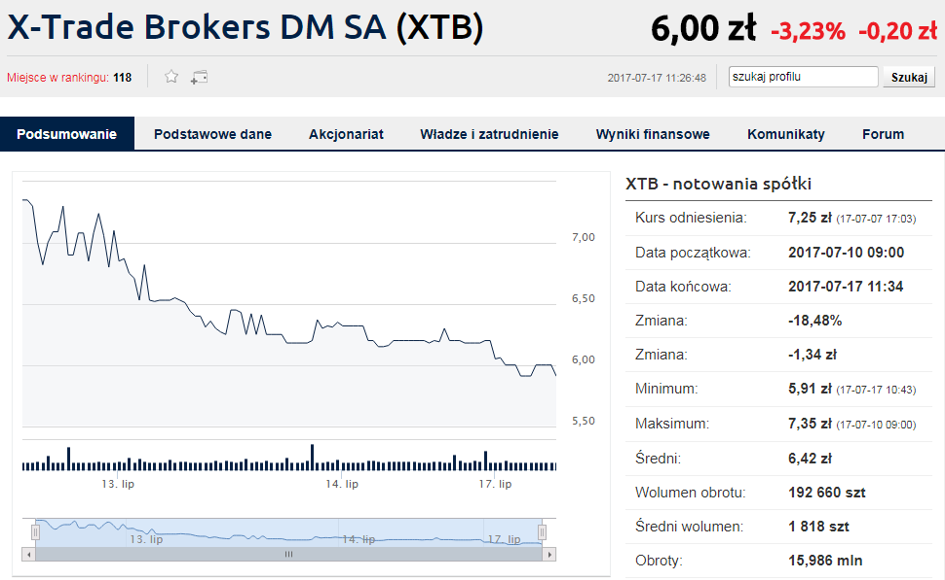This screenshot has height=580, width=945.
Task: Click the left range handle of navigator
Action: pos(35,532)
